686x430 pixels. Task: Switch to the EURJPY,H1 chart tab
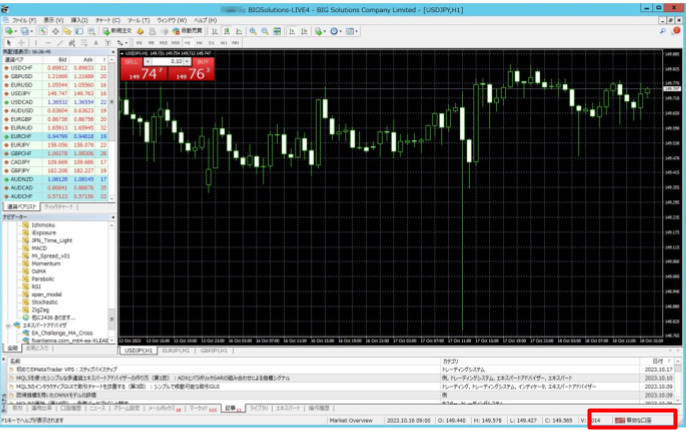[175, 352]
